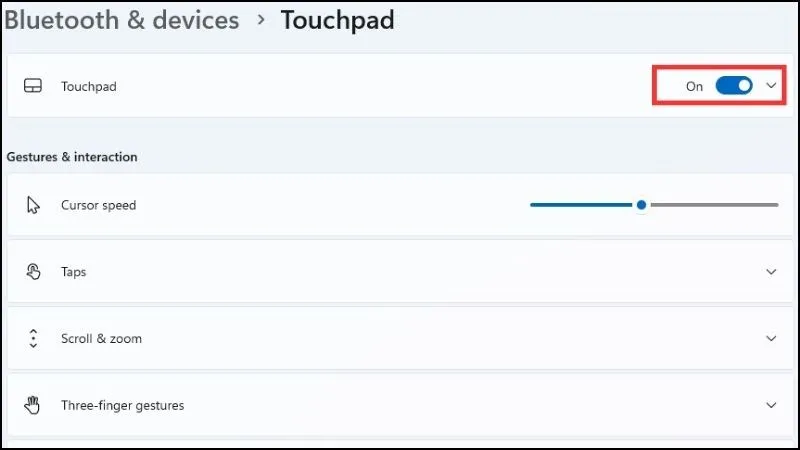Click the Taps finger-tap icon
The width and height of the screenshot is (800, 450).
click(33, 272)
